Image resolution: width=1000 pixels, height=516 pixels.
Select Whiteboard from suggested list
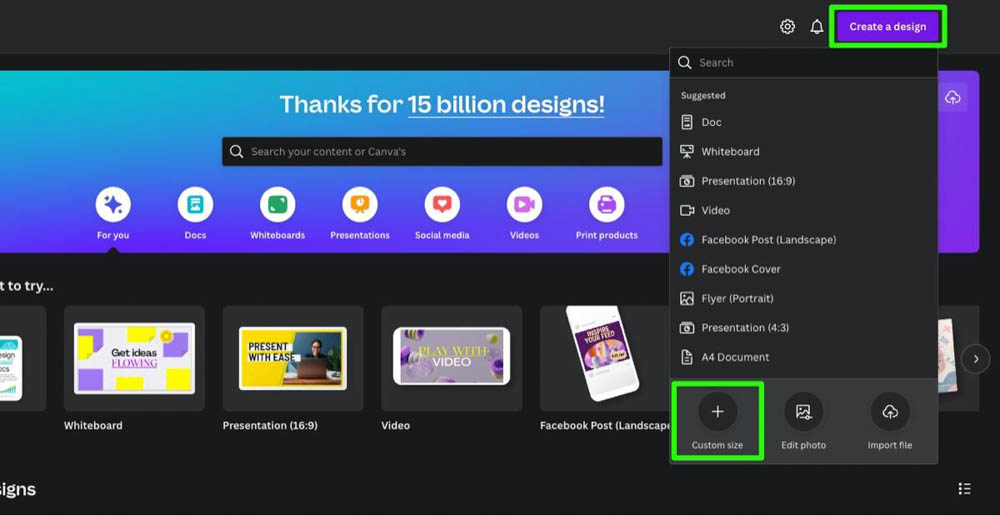point(804,151)
